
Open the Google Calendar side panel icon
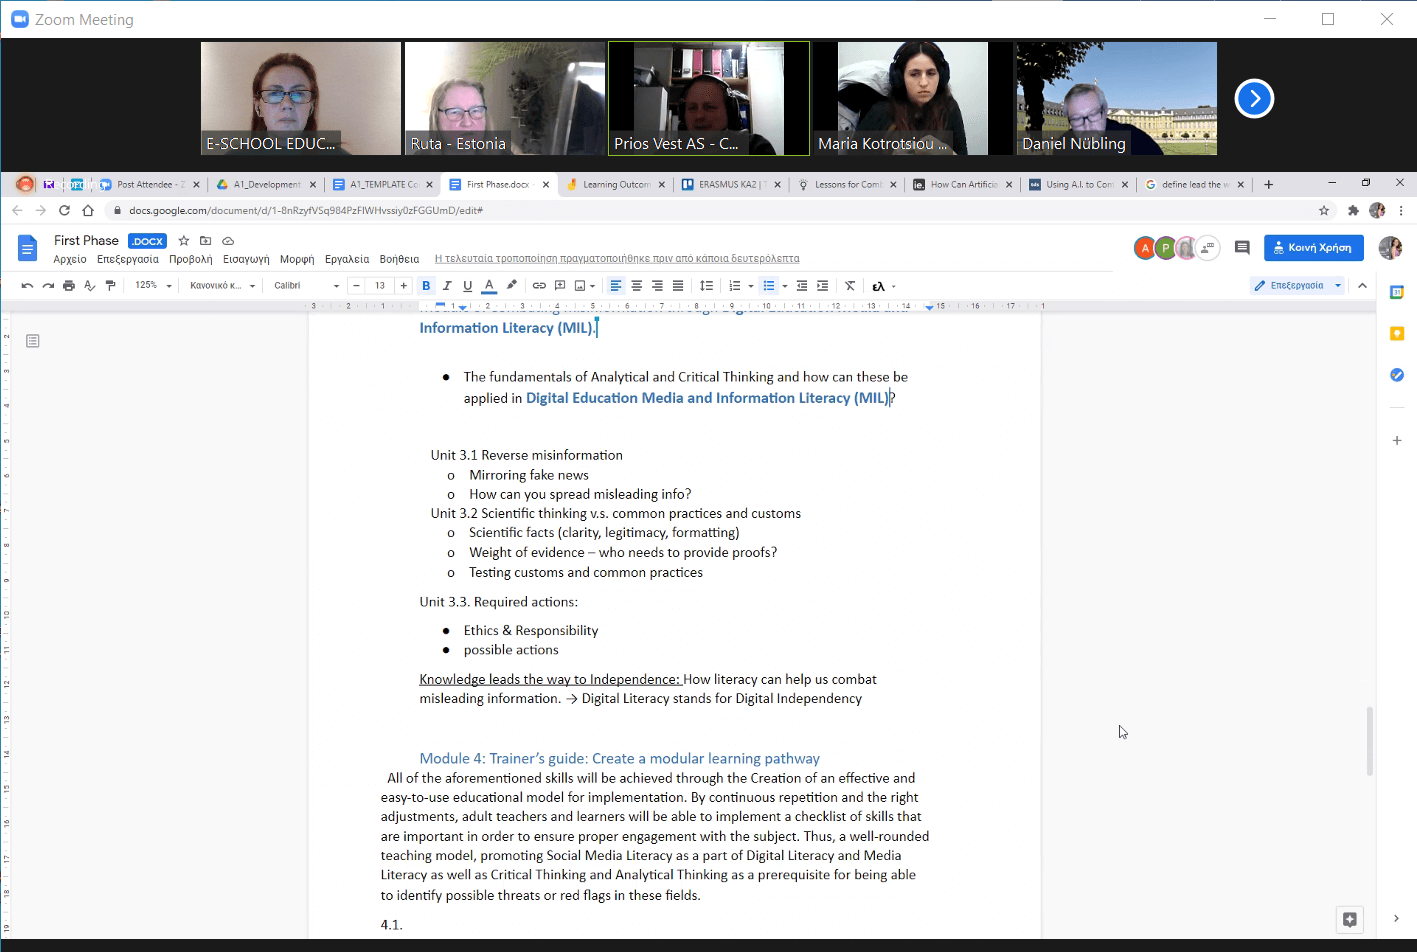1397,292
